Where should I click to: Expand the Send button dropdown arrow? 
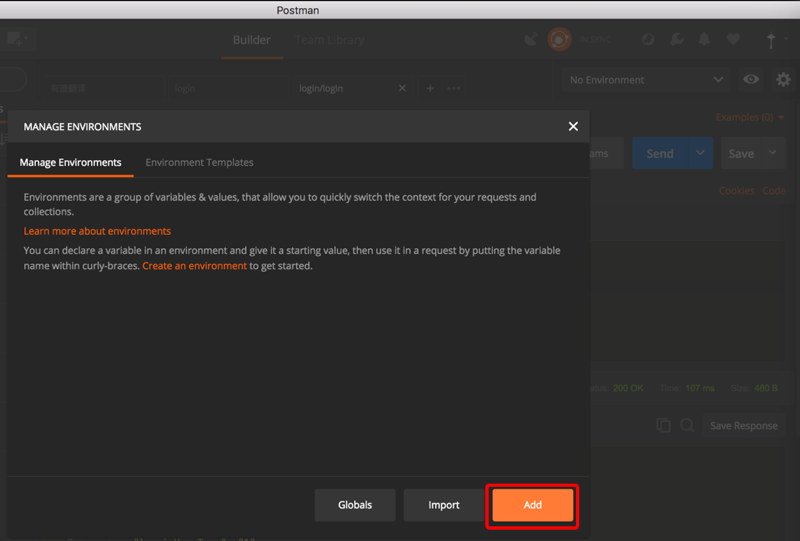[x=700, y=153]
